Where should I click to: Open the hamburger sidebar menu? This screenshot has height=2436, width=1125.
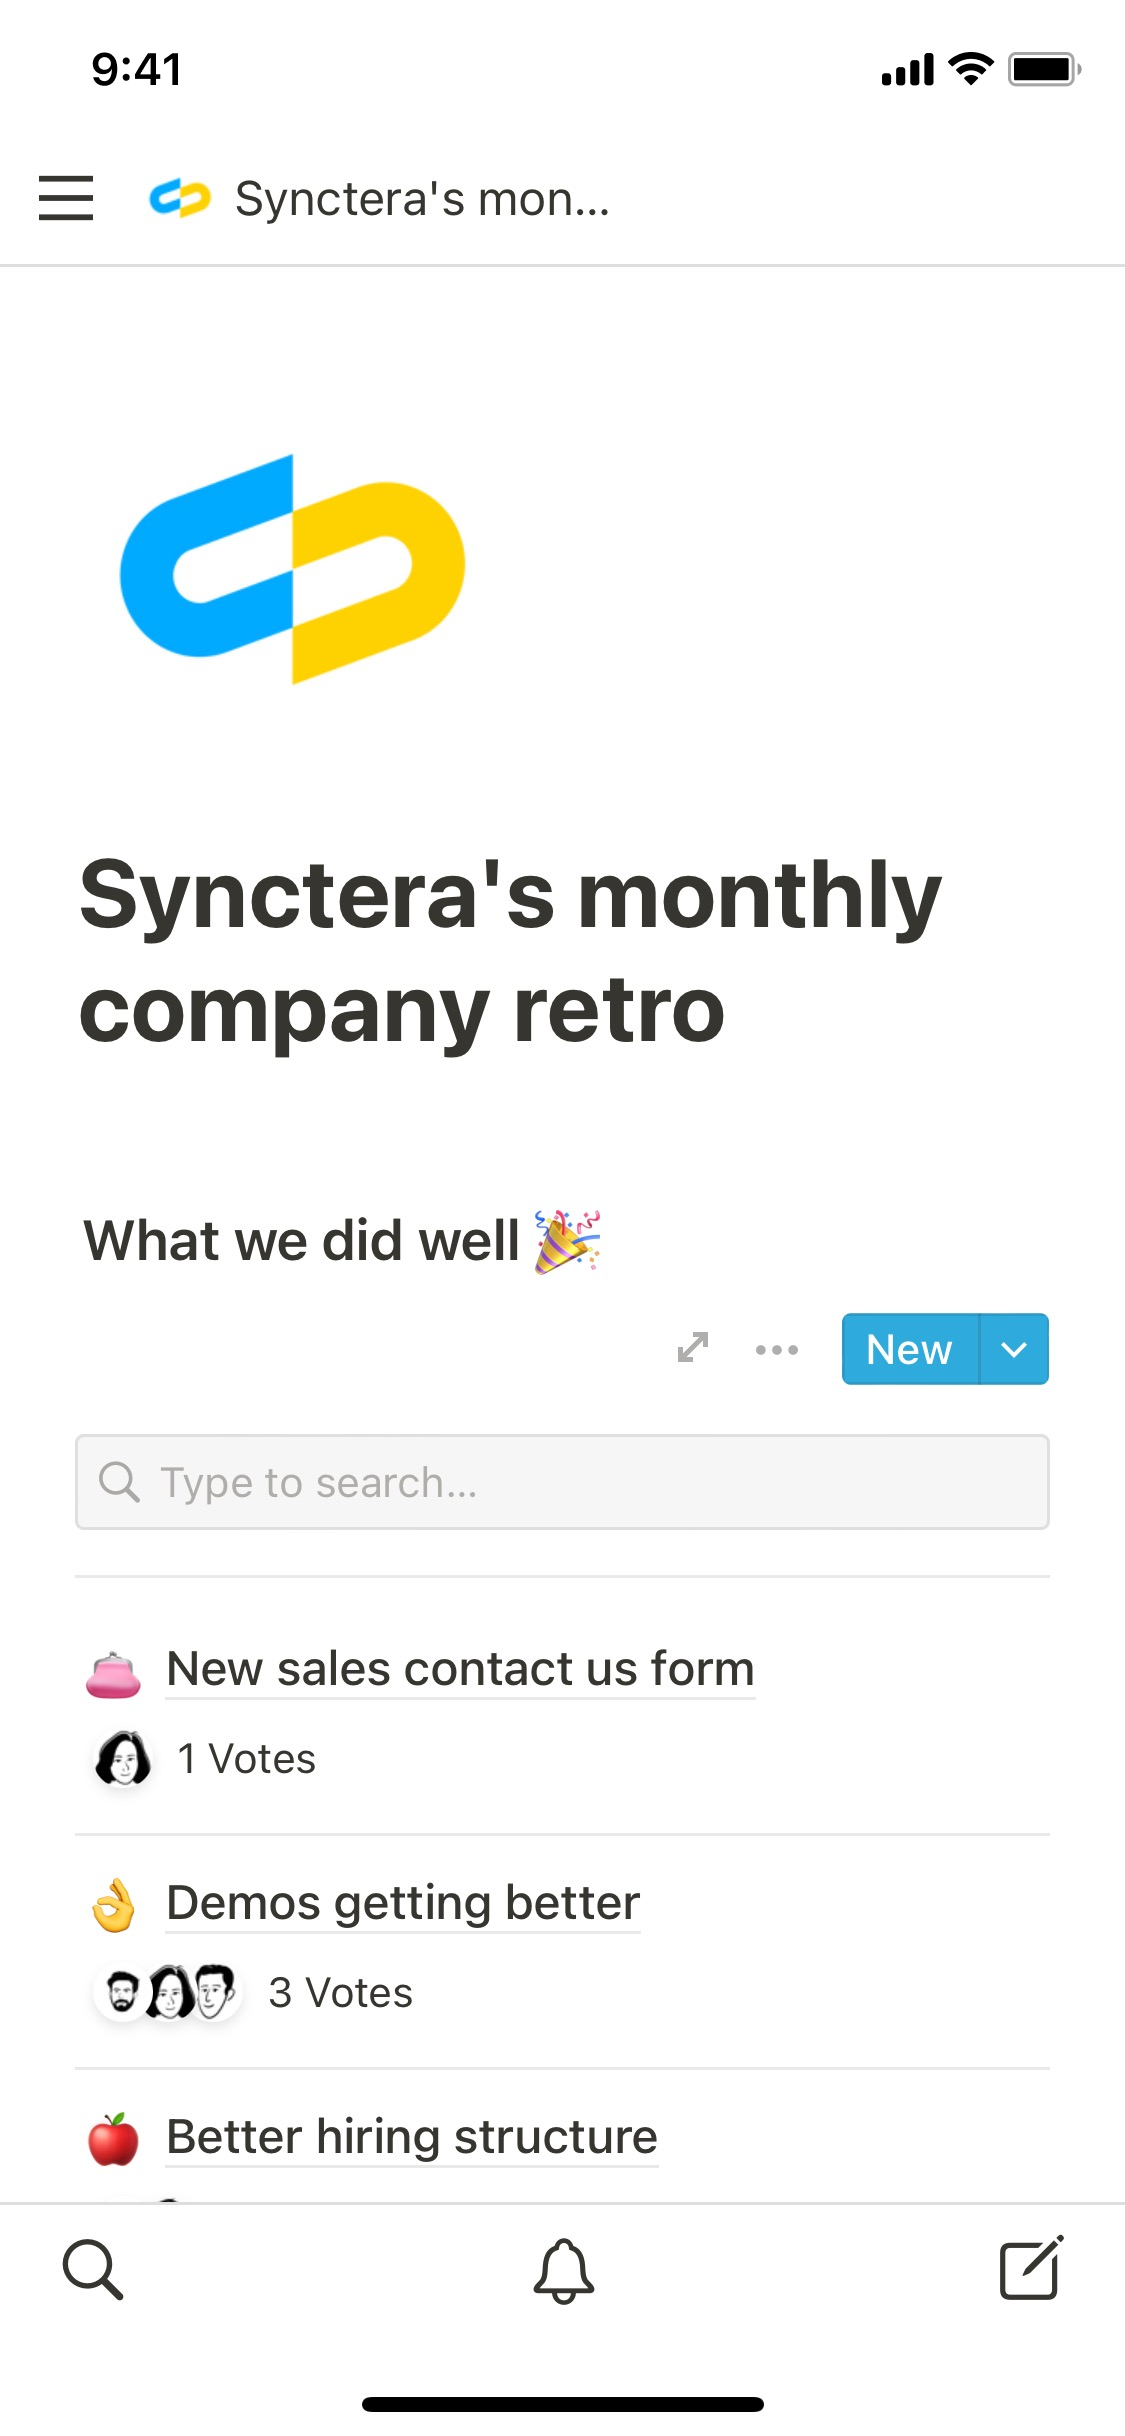(66, 198)
